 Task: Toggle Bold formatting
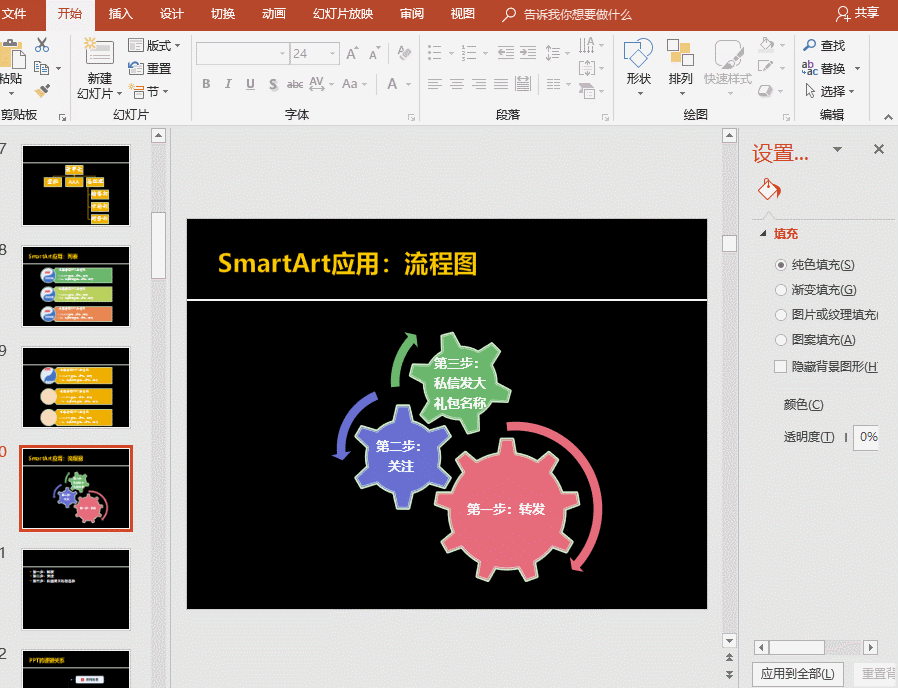pyautogui.click(x=206, y=84)
